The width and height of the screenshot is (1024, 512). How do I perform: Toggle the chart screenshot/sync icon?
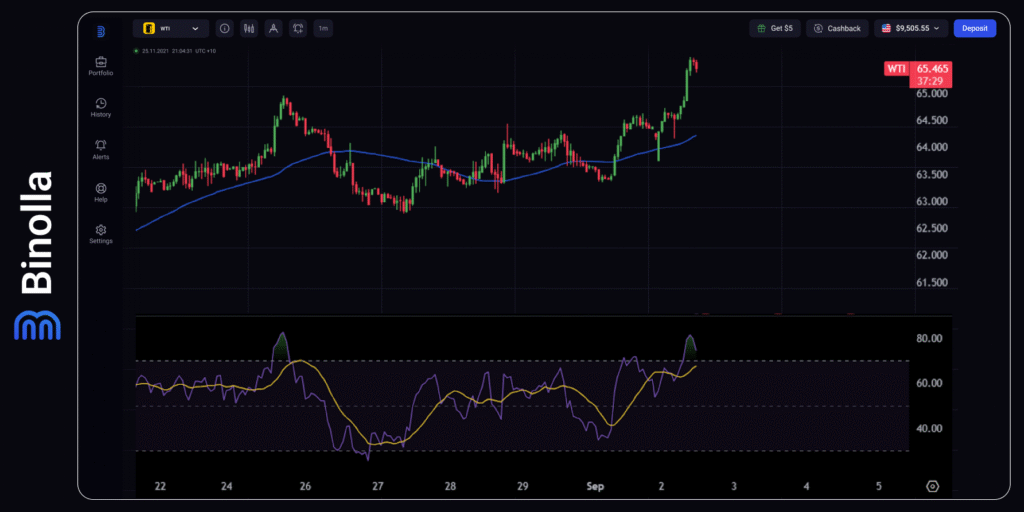(298, 29)
